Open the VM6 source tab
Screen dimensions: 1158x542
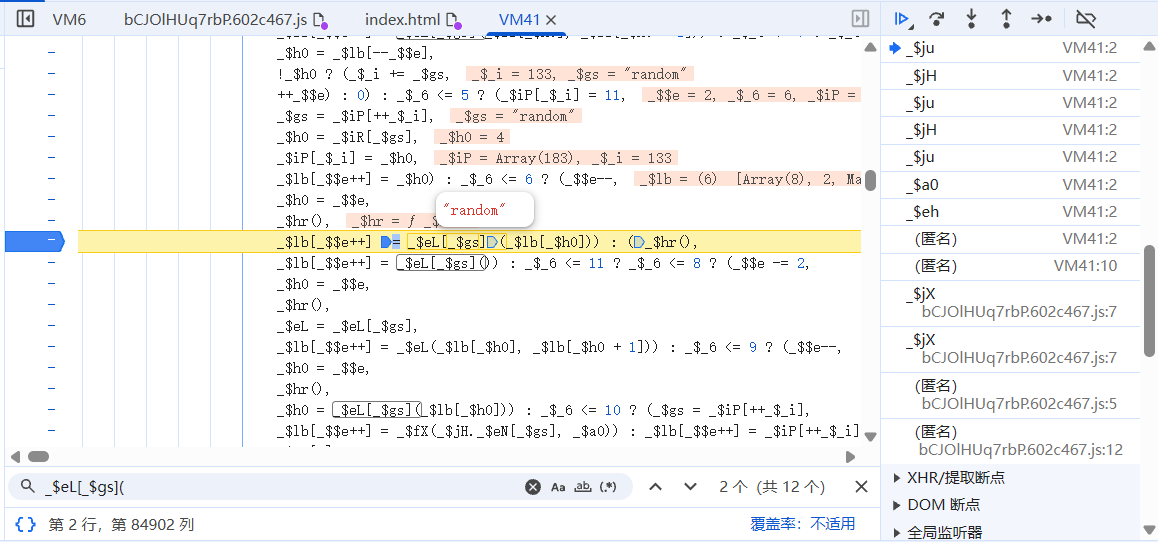coord(69,19)
